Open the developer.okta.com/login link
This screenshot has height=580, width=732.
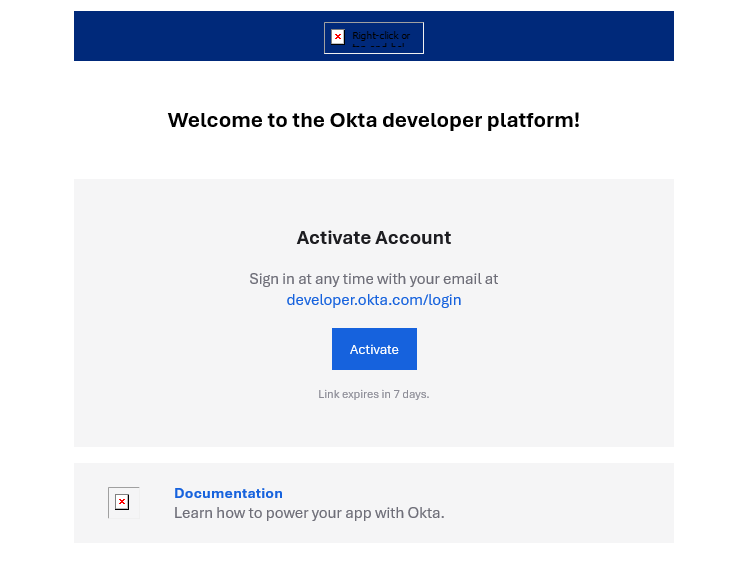coord(373,300)
